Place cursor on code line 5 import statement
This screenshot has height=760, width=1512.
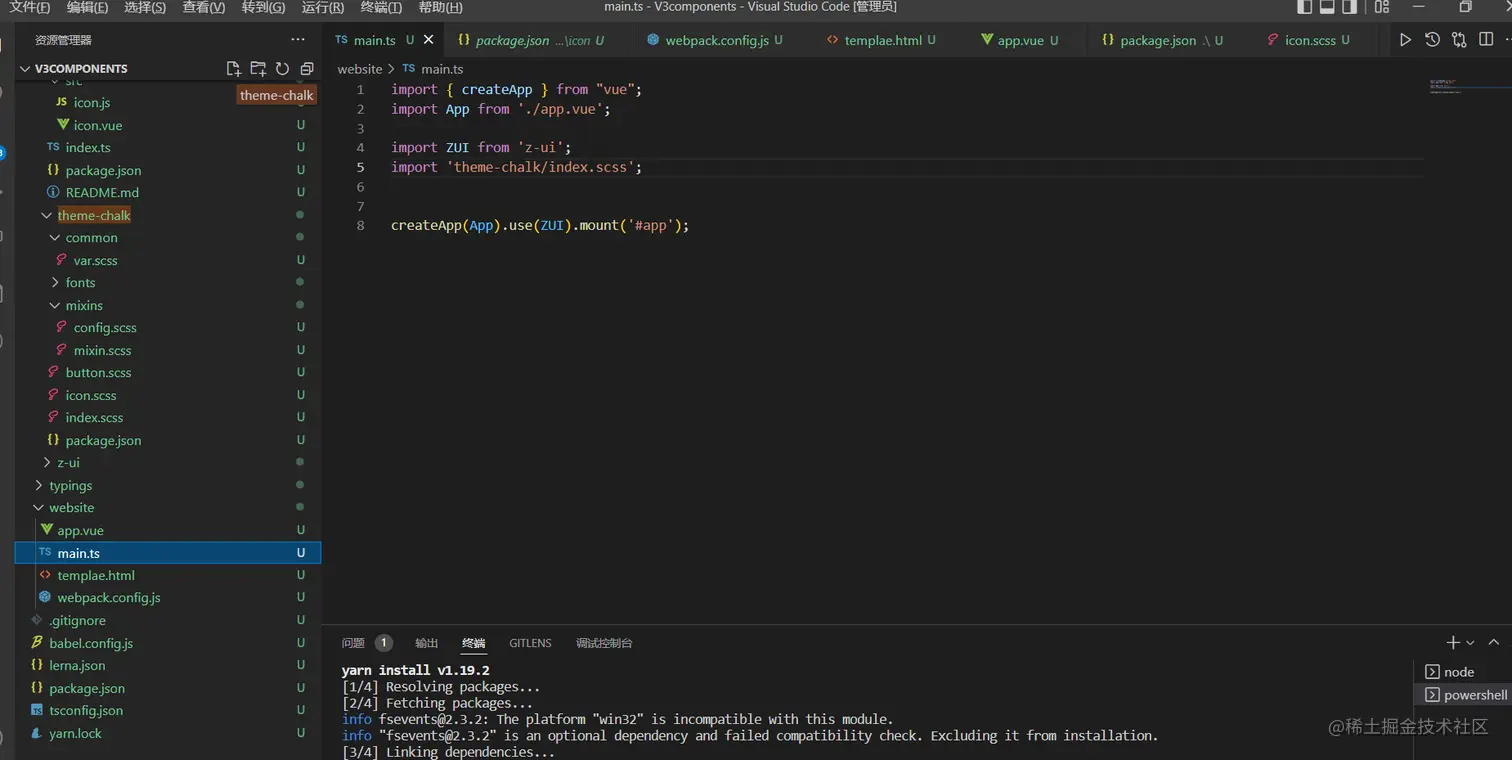pos(516,167)
